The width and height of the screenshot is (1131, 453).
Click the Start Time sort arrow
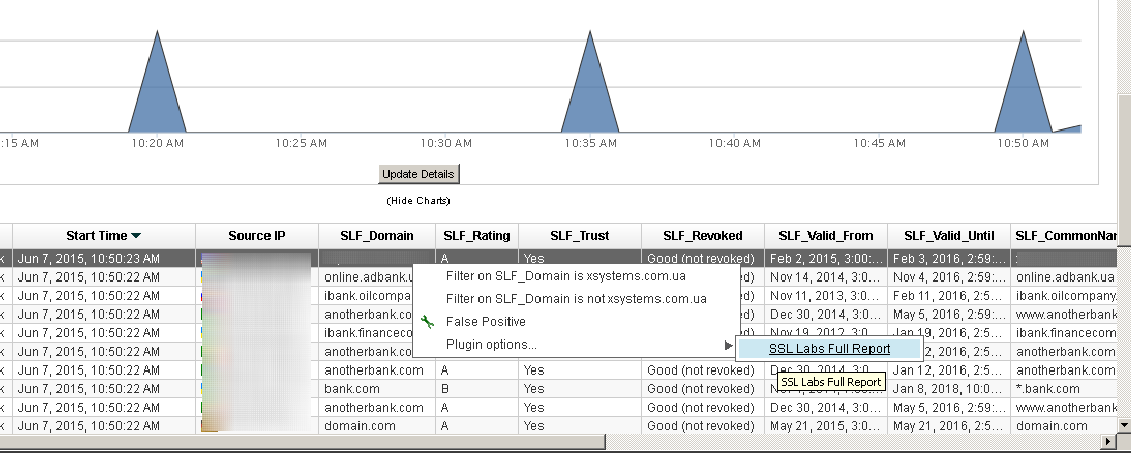pyautogui.click(x=136, y=236)
